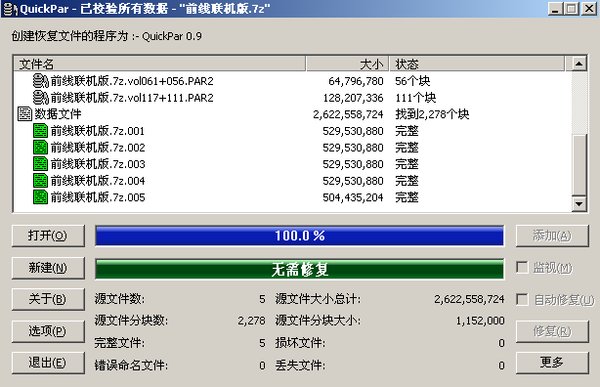
Task: Click the 打开(O) button
Action: tap(48, 236)
